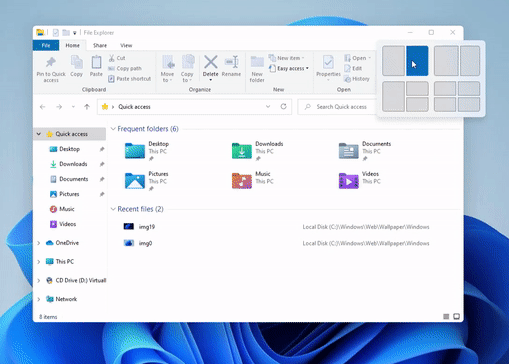Switch to large icons view in status bar
Image resolution: width=509 pixels, height=364 pixels.
(x=456, y=316)
